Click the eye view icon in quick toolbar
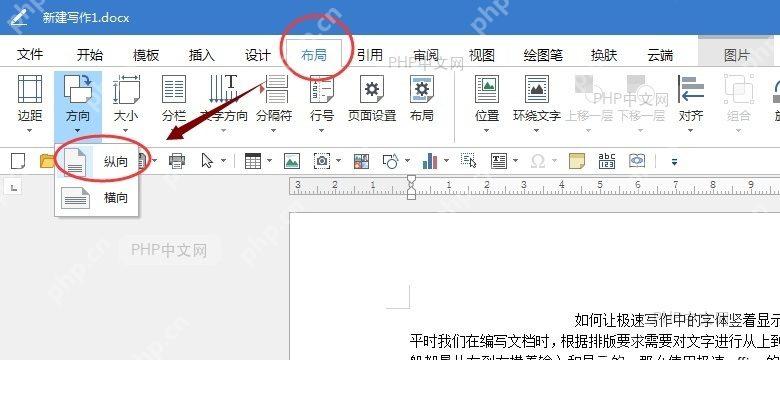780x420 pixels. tap(637, 161)
